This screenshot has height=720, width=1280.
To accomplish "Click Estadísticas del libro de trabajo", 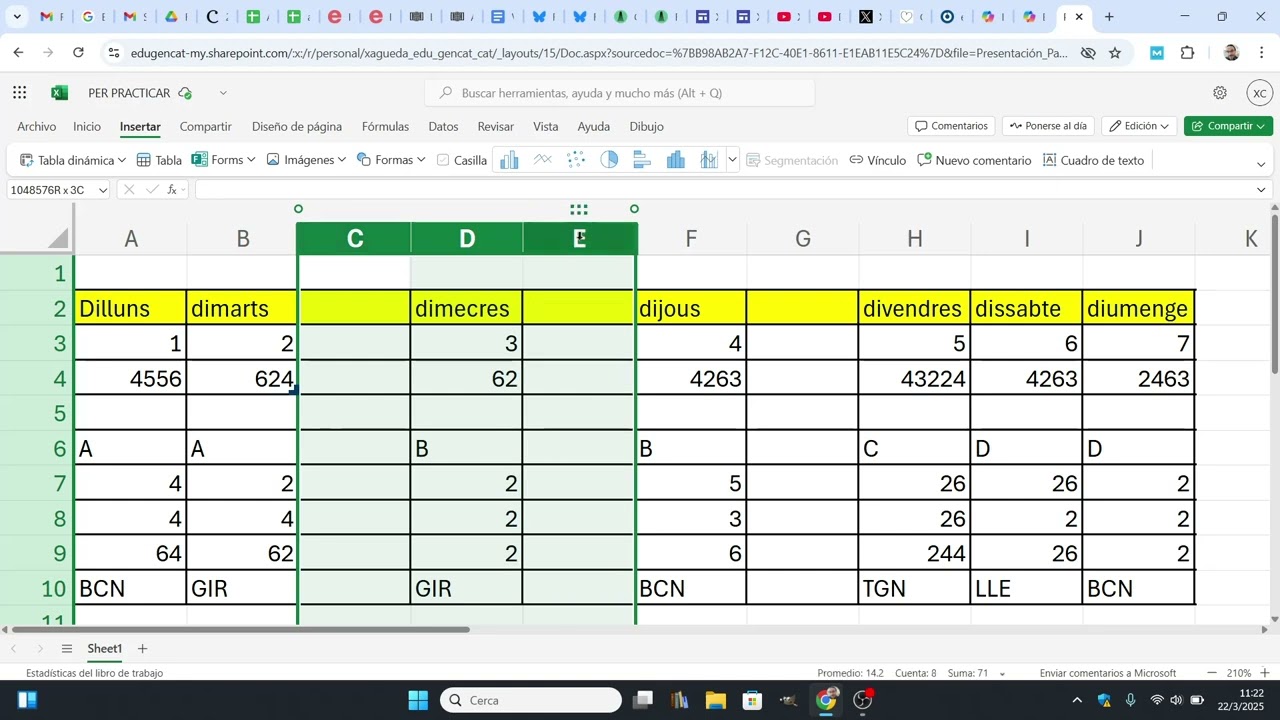I will (x=94, y=673).
